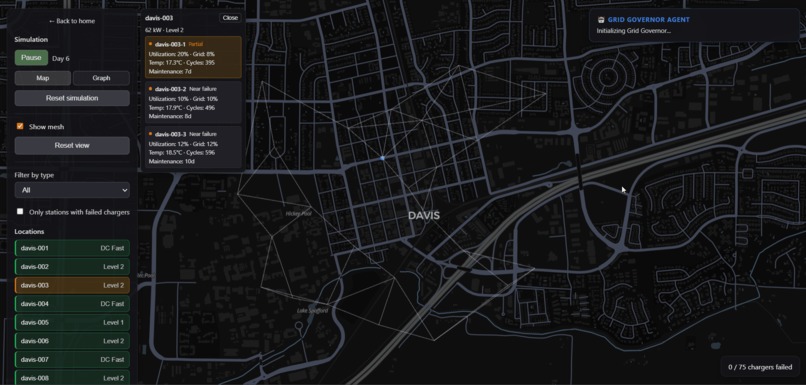Screen dimensions: 806x385
Task: Click the '0 / 75 chargers failed' status
Action: (x=760, y=367)
